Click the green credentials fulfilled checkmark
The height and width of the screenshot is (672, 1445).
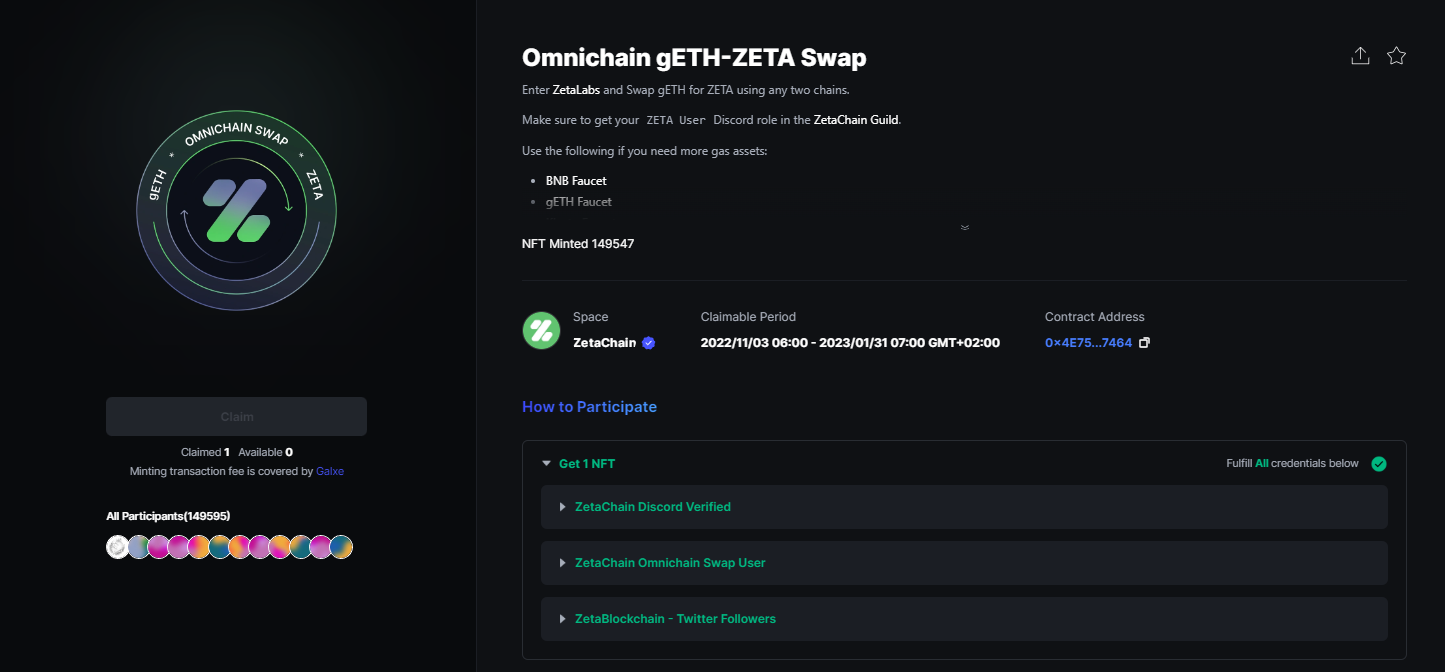click(x=1379, y=464)
